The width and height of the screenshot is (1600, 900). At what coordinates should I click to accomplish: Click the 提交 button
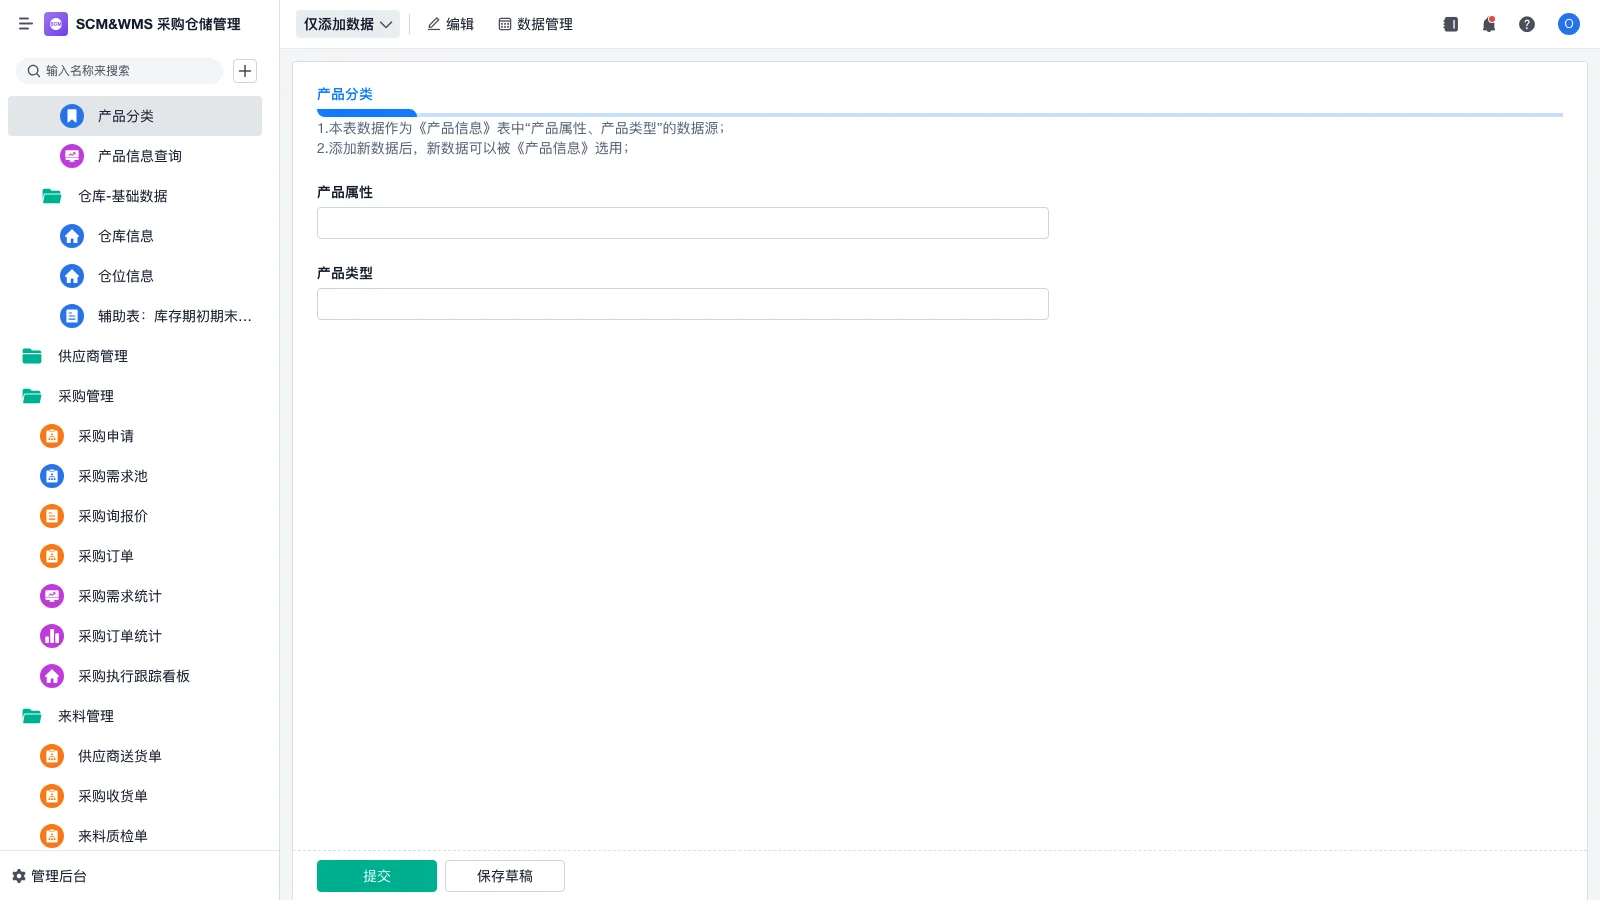pos(377,876)
